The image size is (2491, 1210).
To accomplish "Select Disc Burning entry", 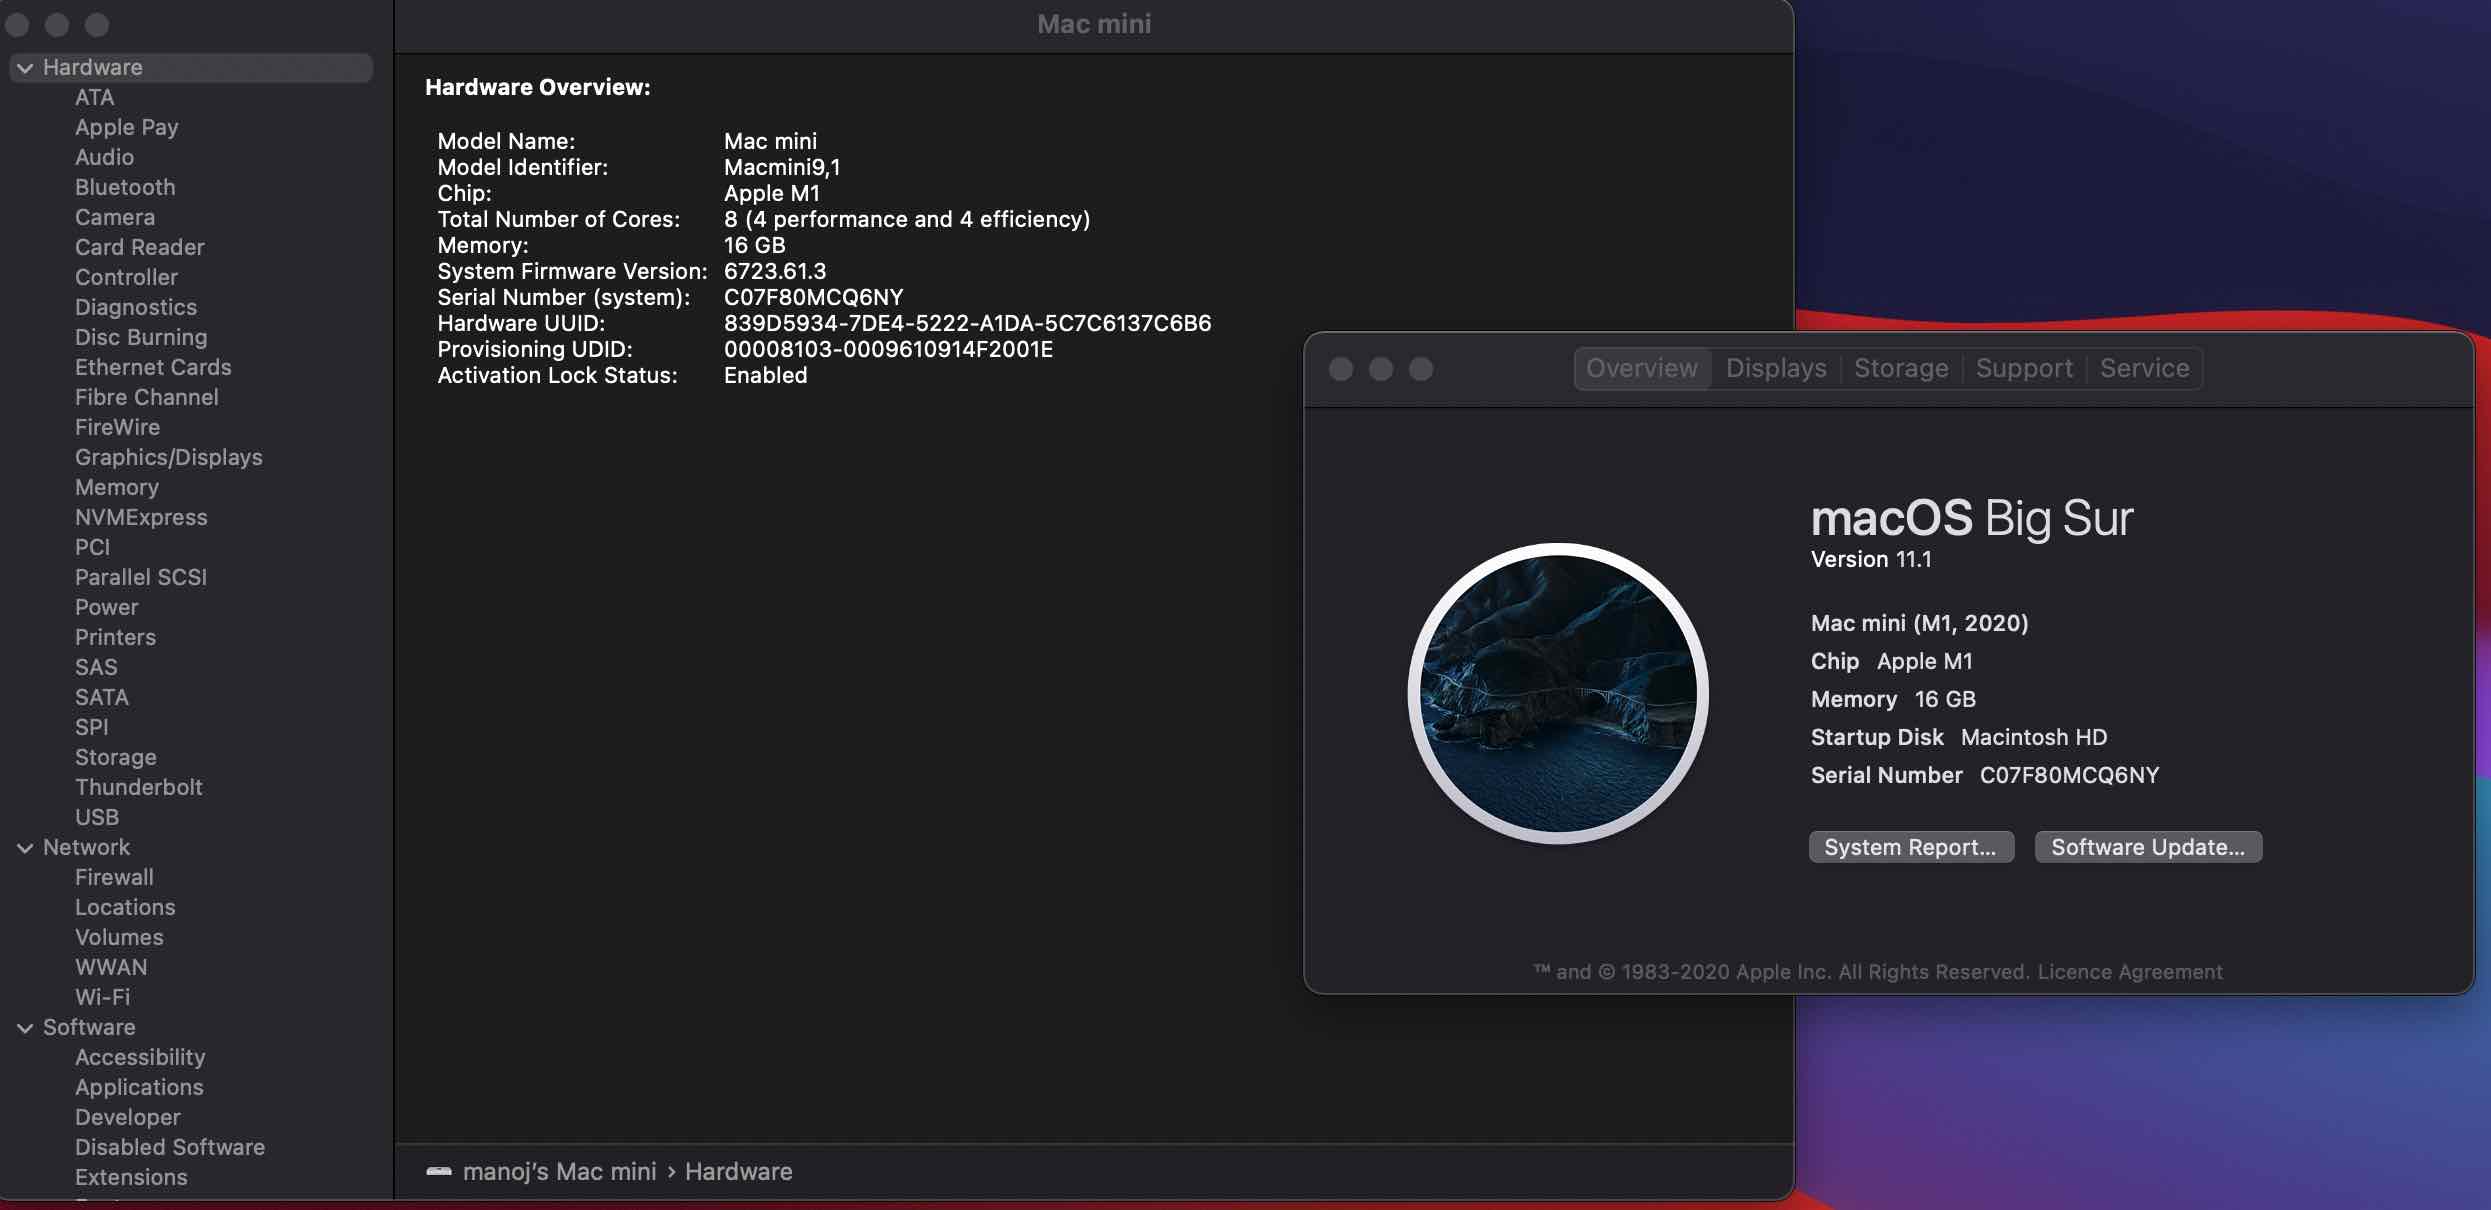I will 141,337.
